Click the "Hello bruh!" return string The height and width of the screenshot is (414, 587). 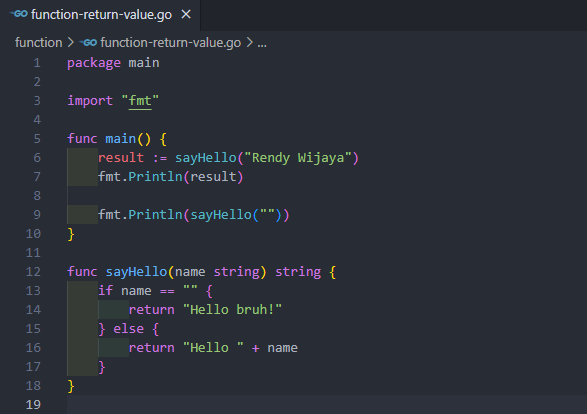click(232, 310)
